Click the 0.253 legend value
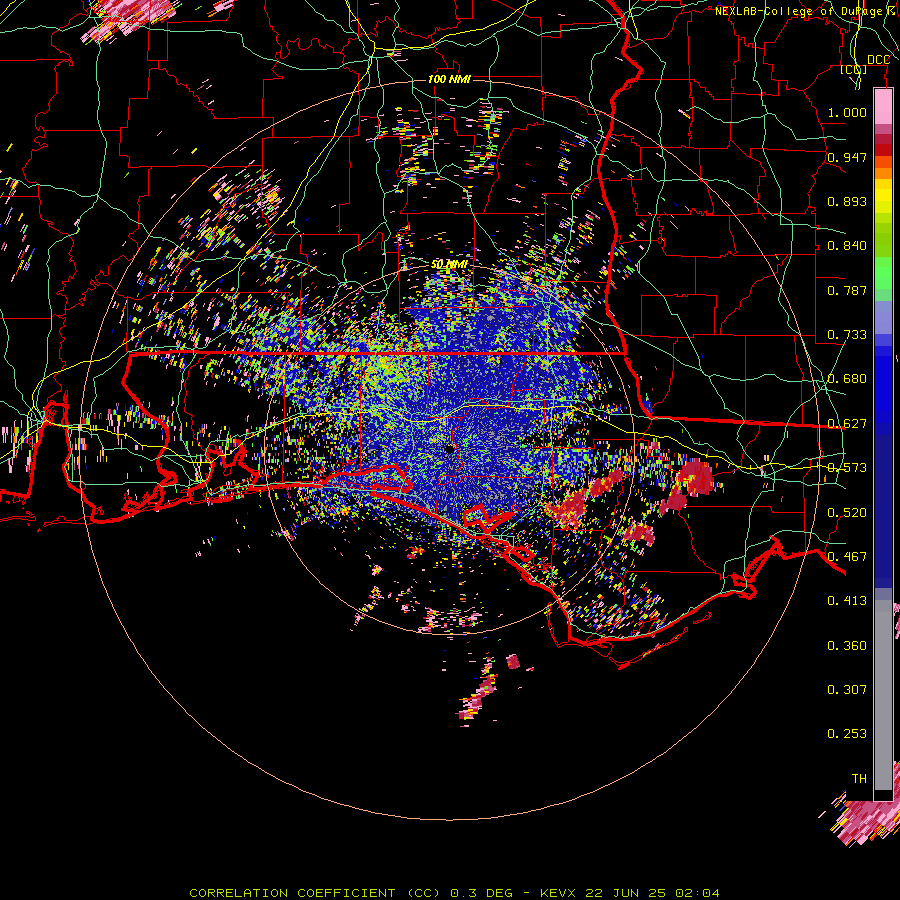This screenshot has width=900, height=900. pyautogui.click(x=847, y=734)
